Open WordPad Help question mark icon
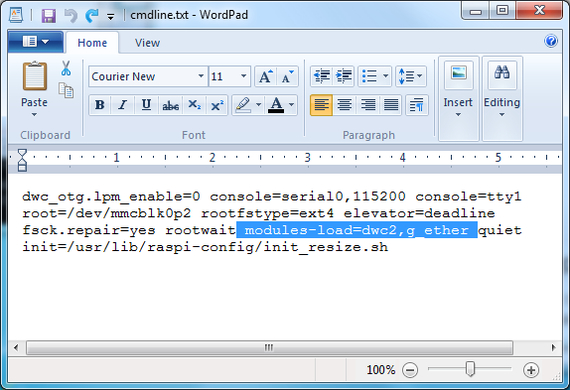Screen dimensions: 570x390 551,41
